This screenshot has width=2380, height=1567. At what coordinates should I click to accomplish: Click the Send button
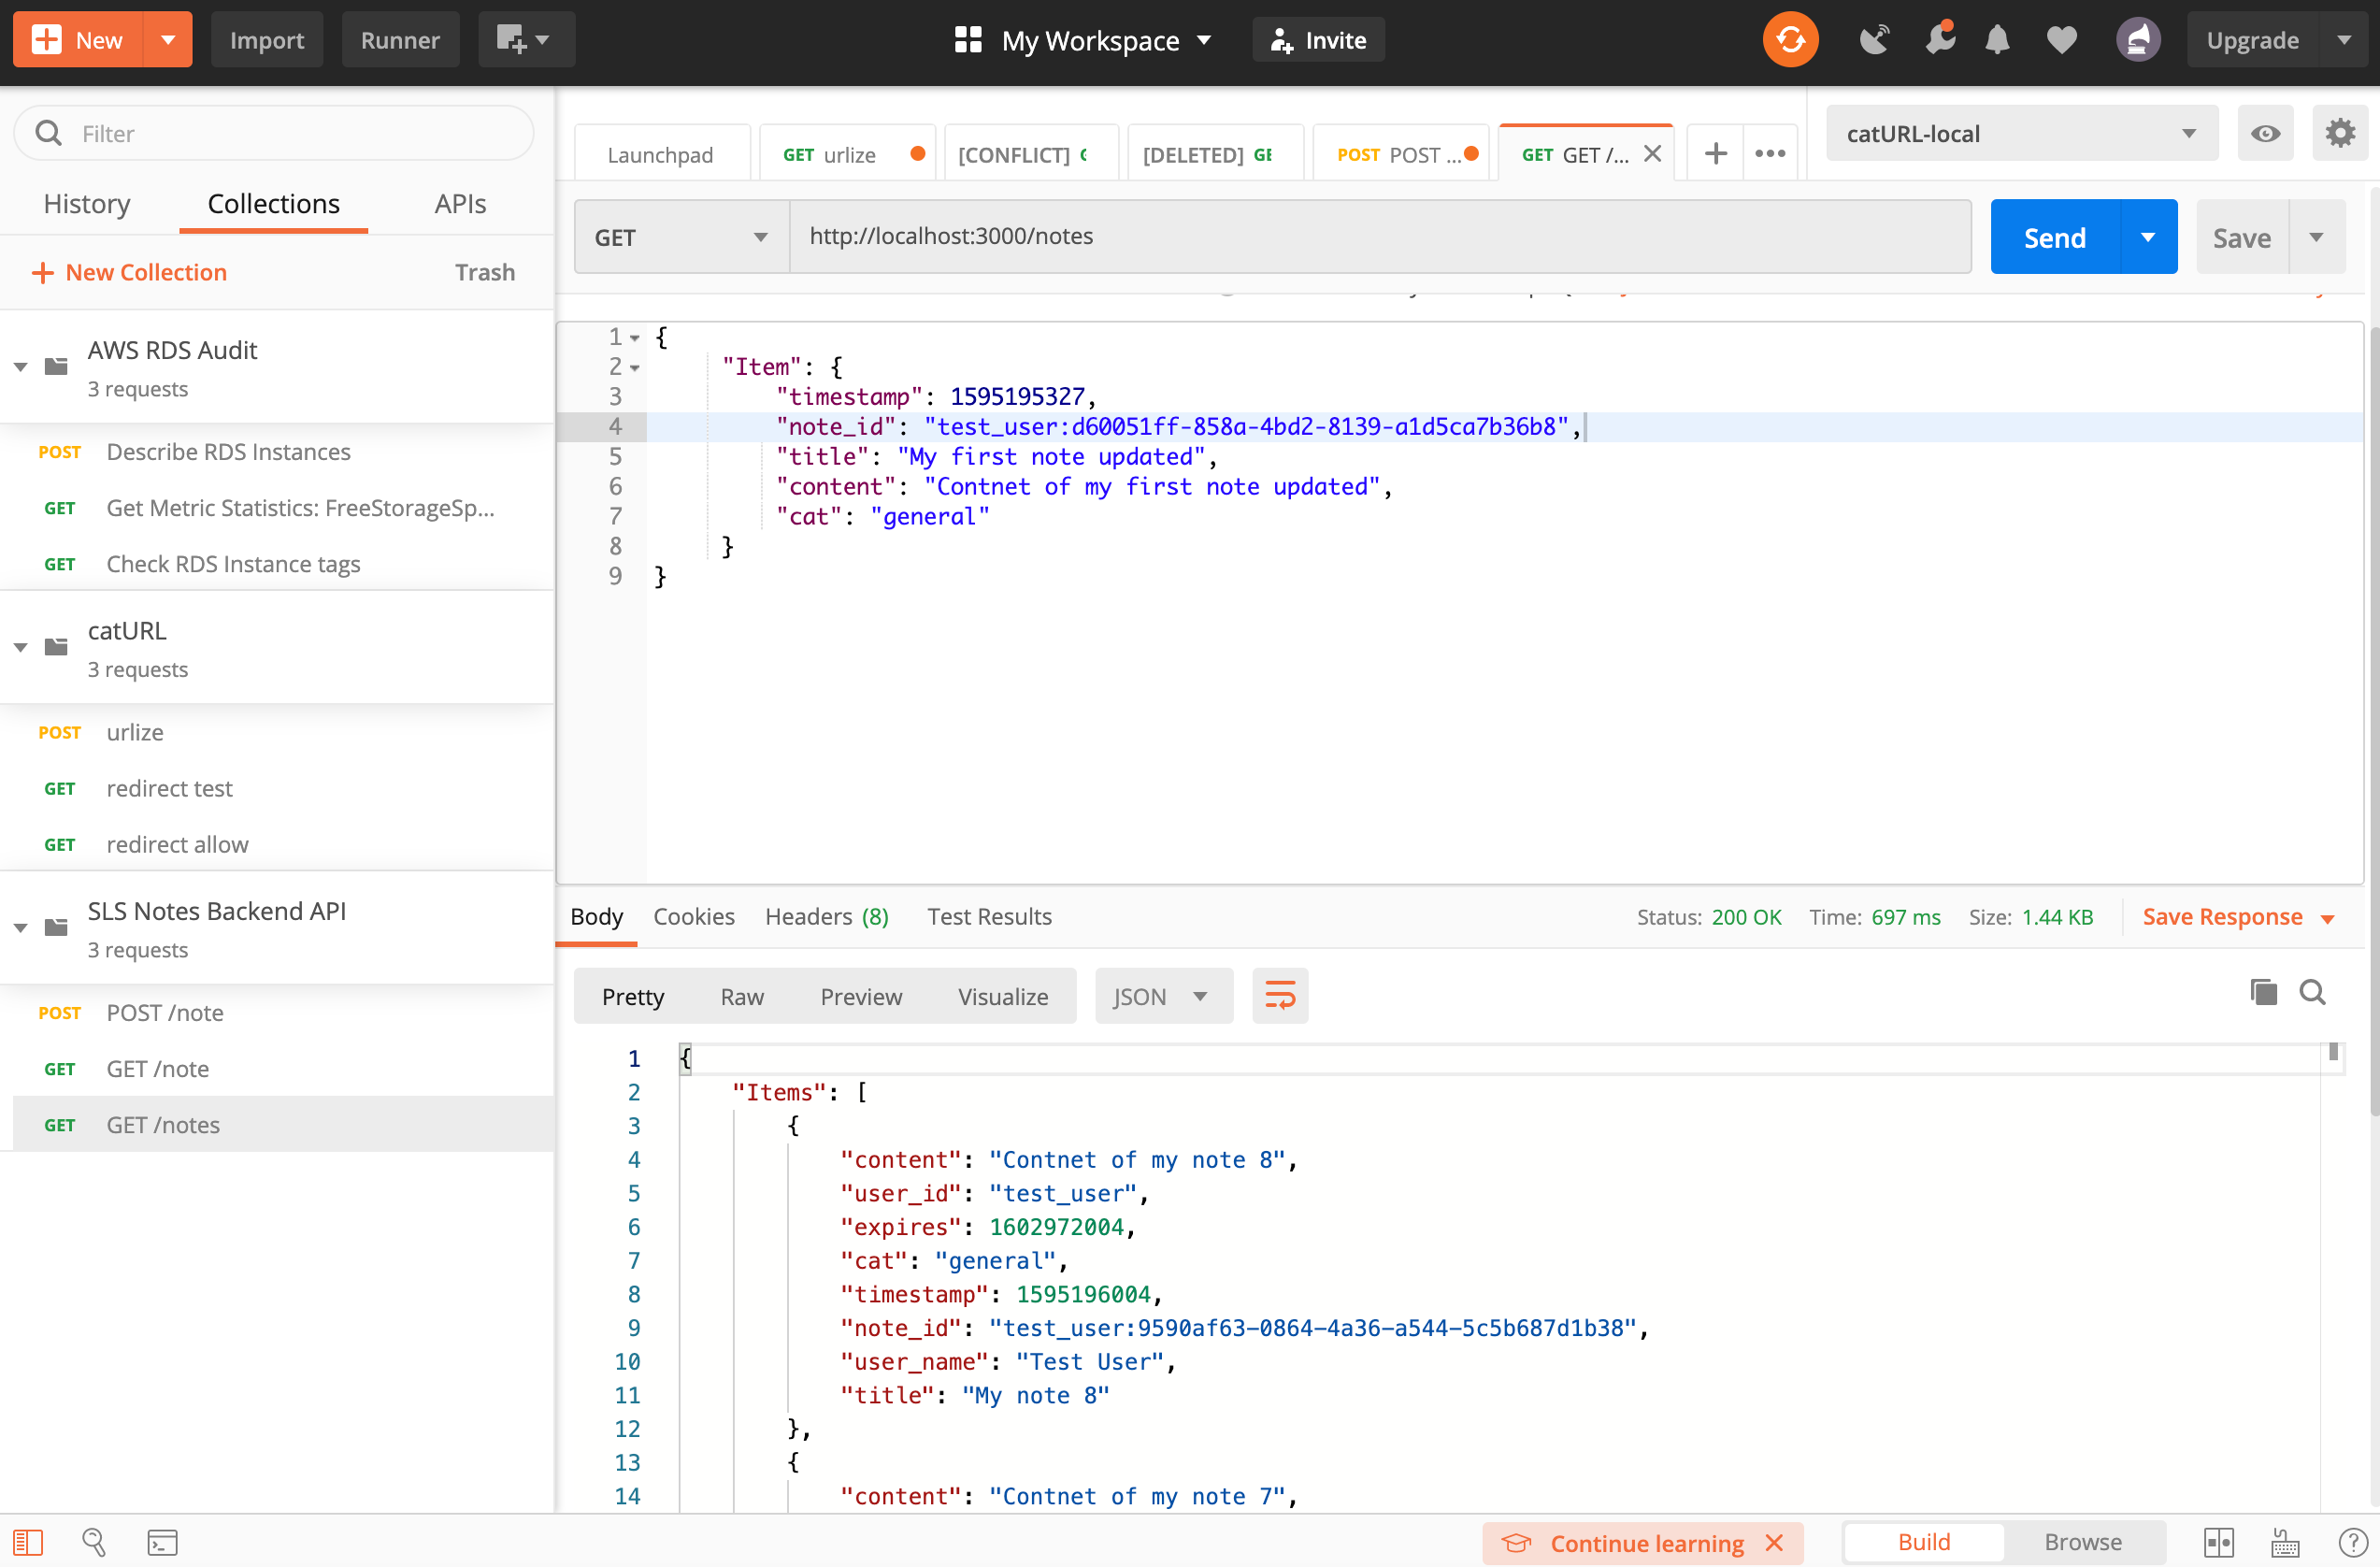click(x=2054, y=237)
